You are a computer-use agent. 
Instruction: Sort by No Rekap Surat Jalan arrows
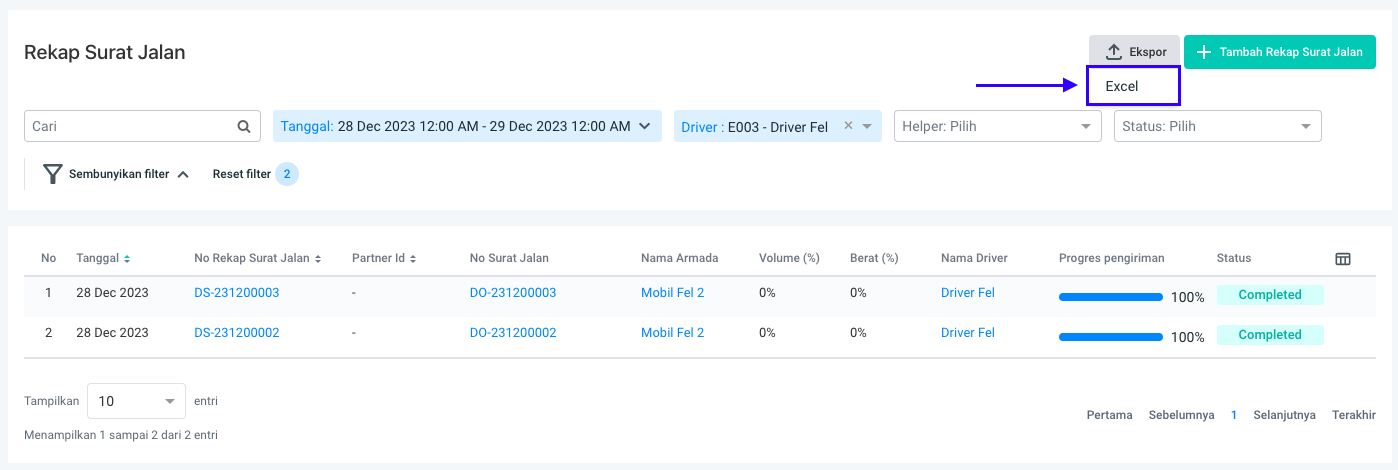pyautogui.click(x=318, y=259)
